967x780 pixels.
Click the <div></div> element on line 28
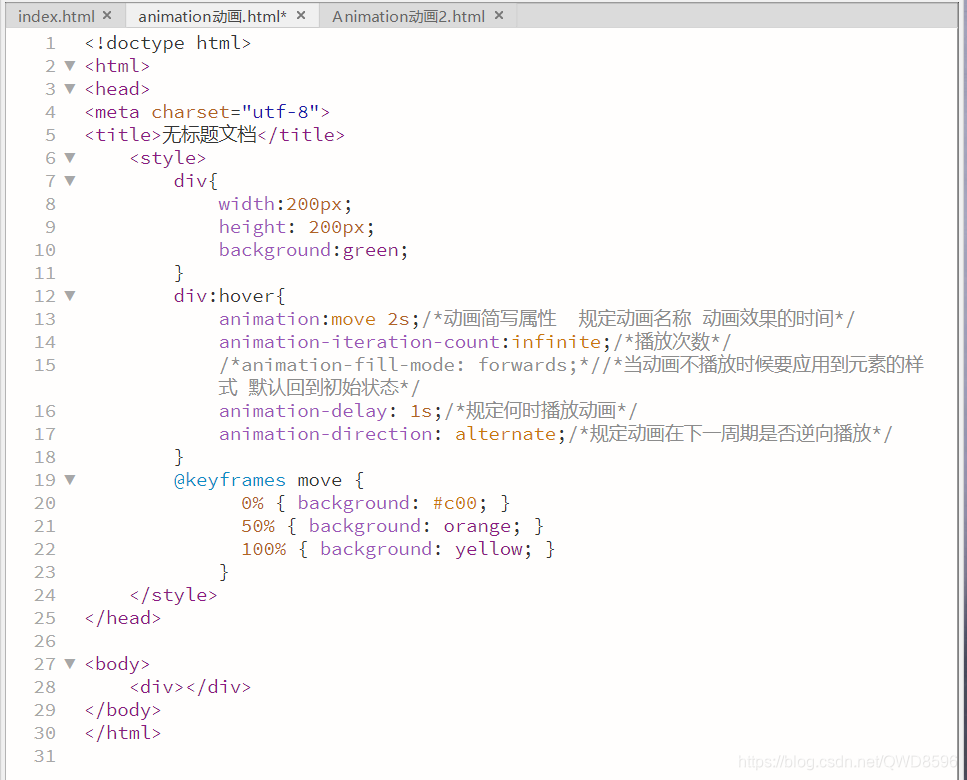tap(190, 687)
